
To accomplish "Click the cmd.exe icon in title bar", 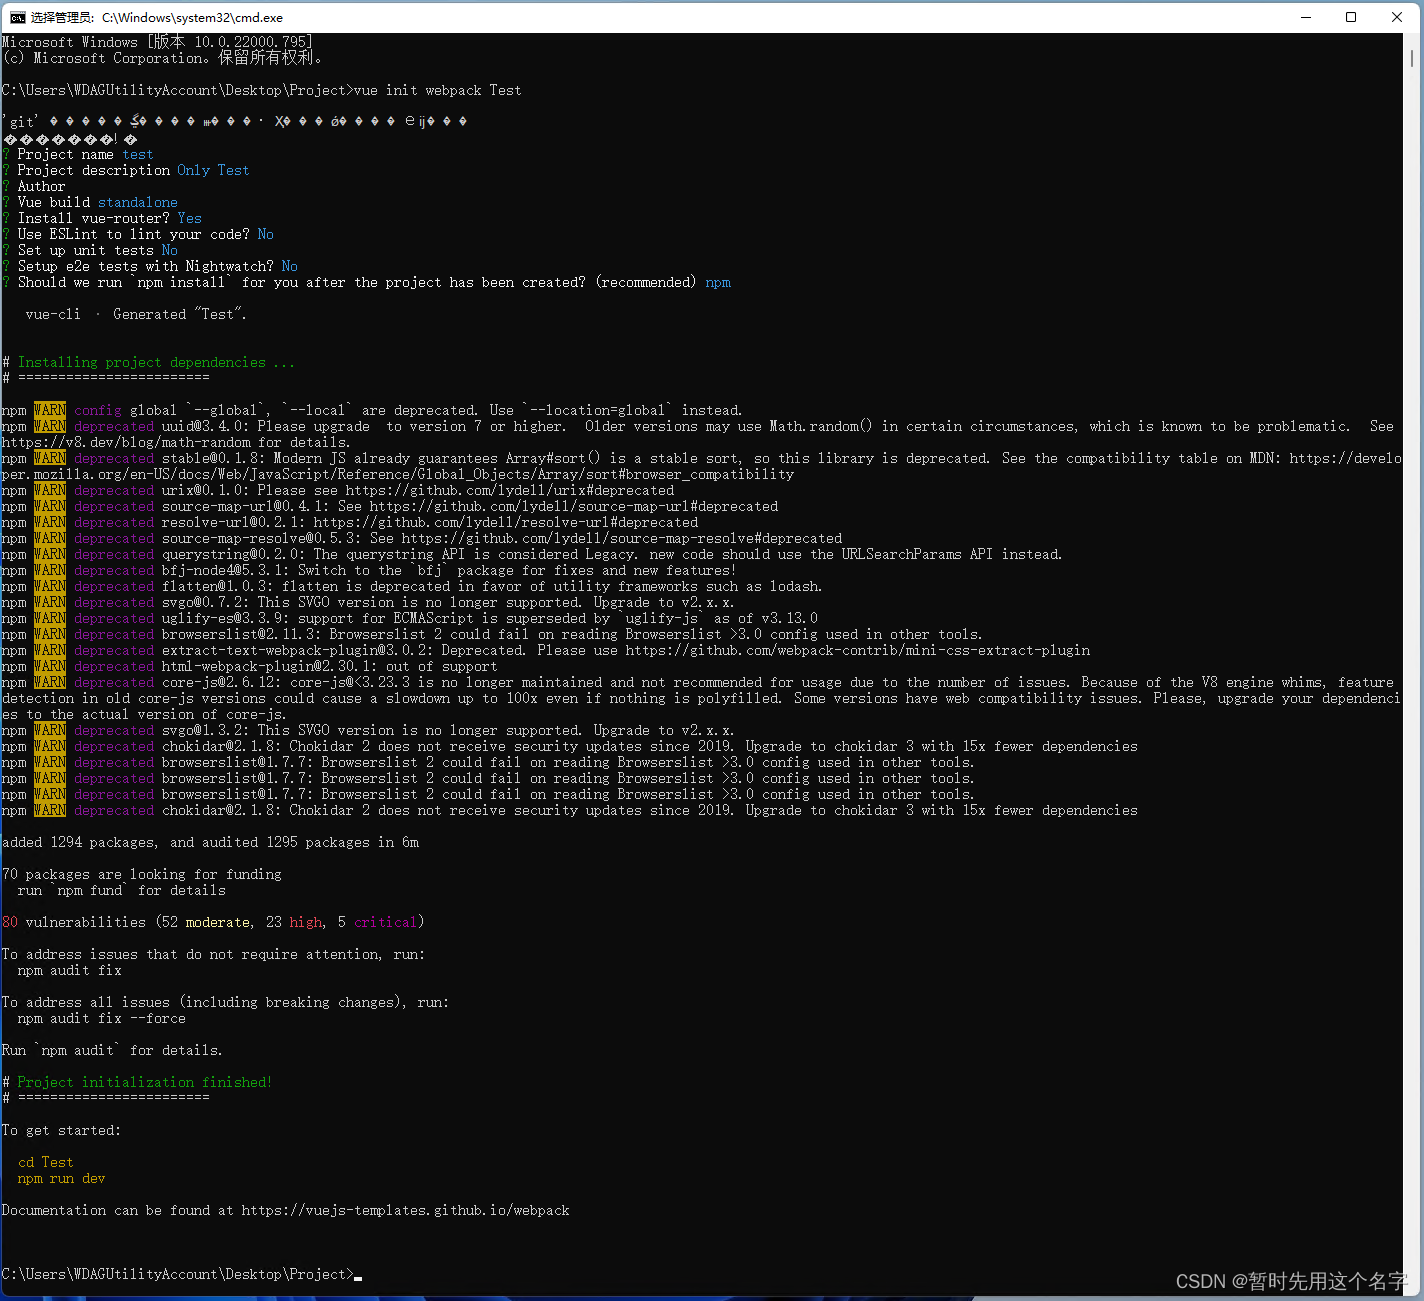I will point(18,17).
